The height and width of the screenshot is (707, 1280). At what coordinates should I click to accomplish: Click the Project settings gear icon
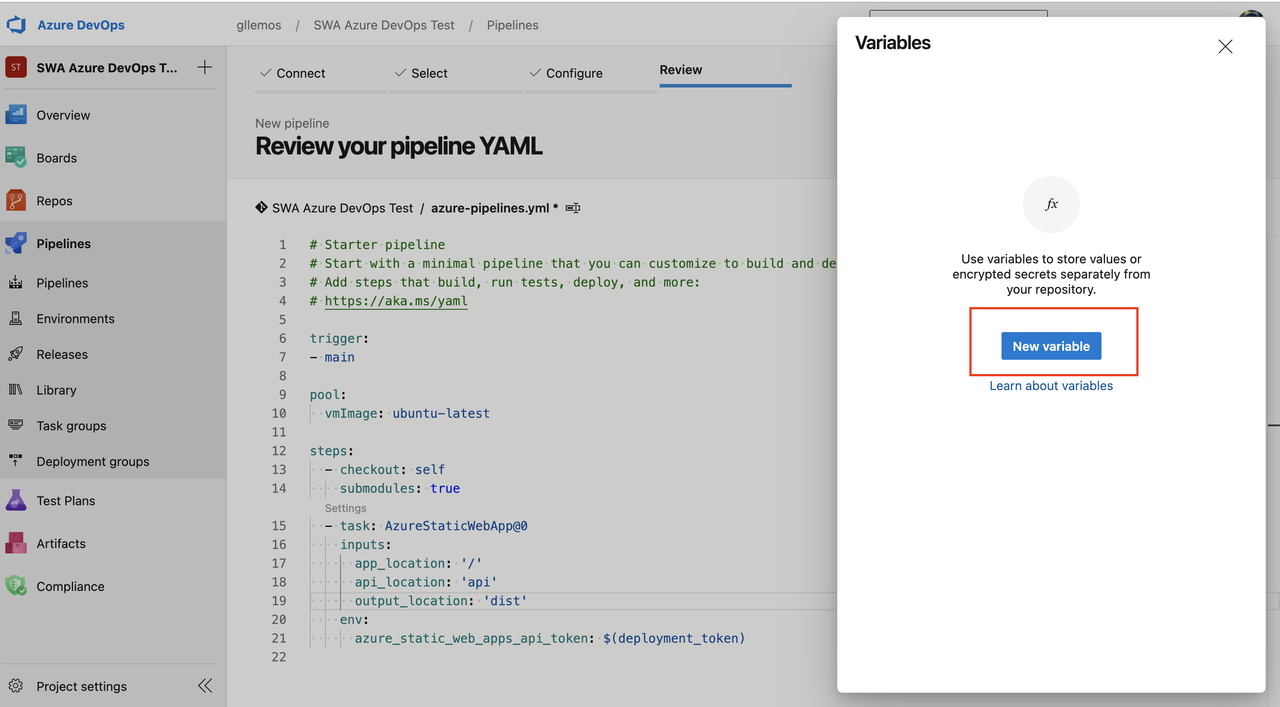coord(16,687)
